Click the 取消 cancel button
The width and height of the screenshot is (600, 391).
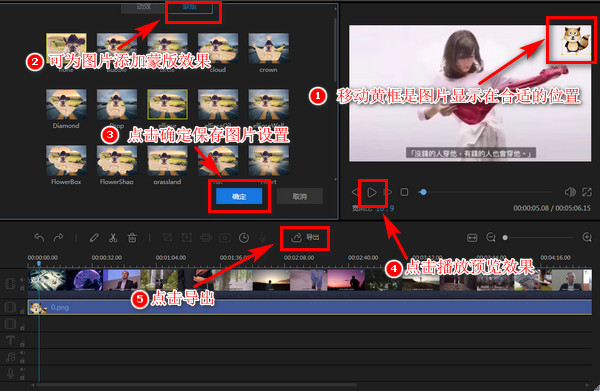tap(300, 196)
